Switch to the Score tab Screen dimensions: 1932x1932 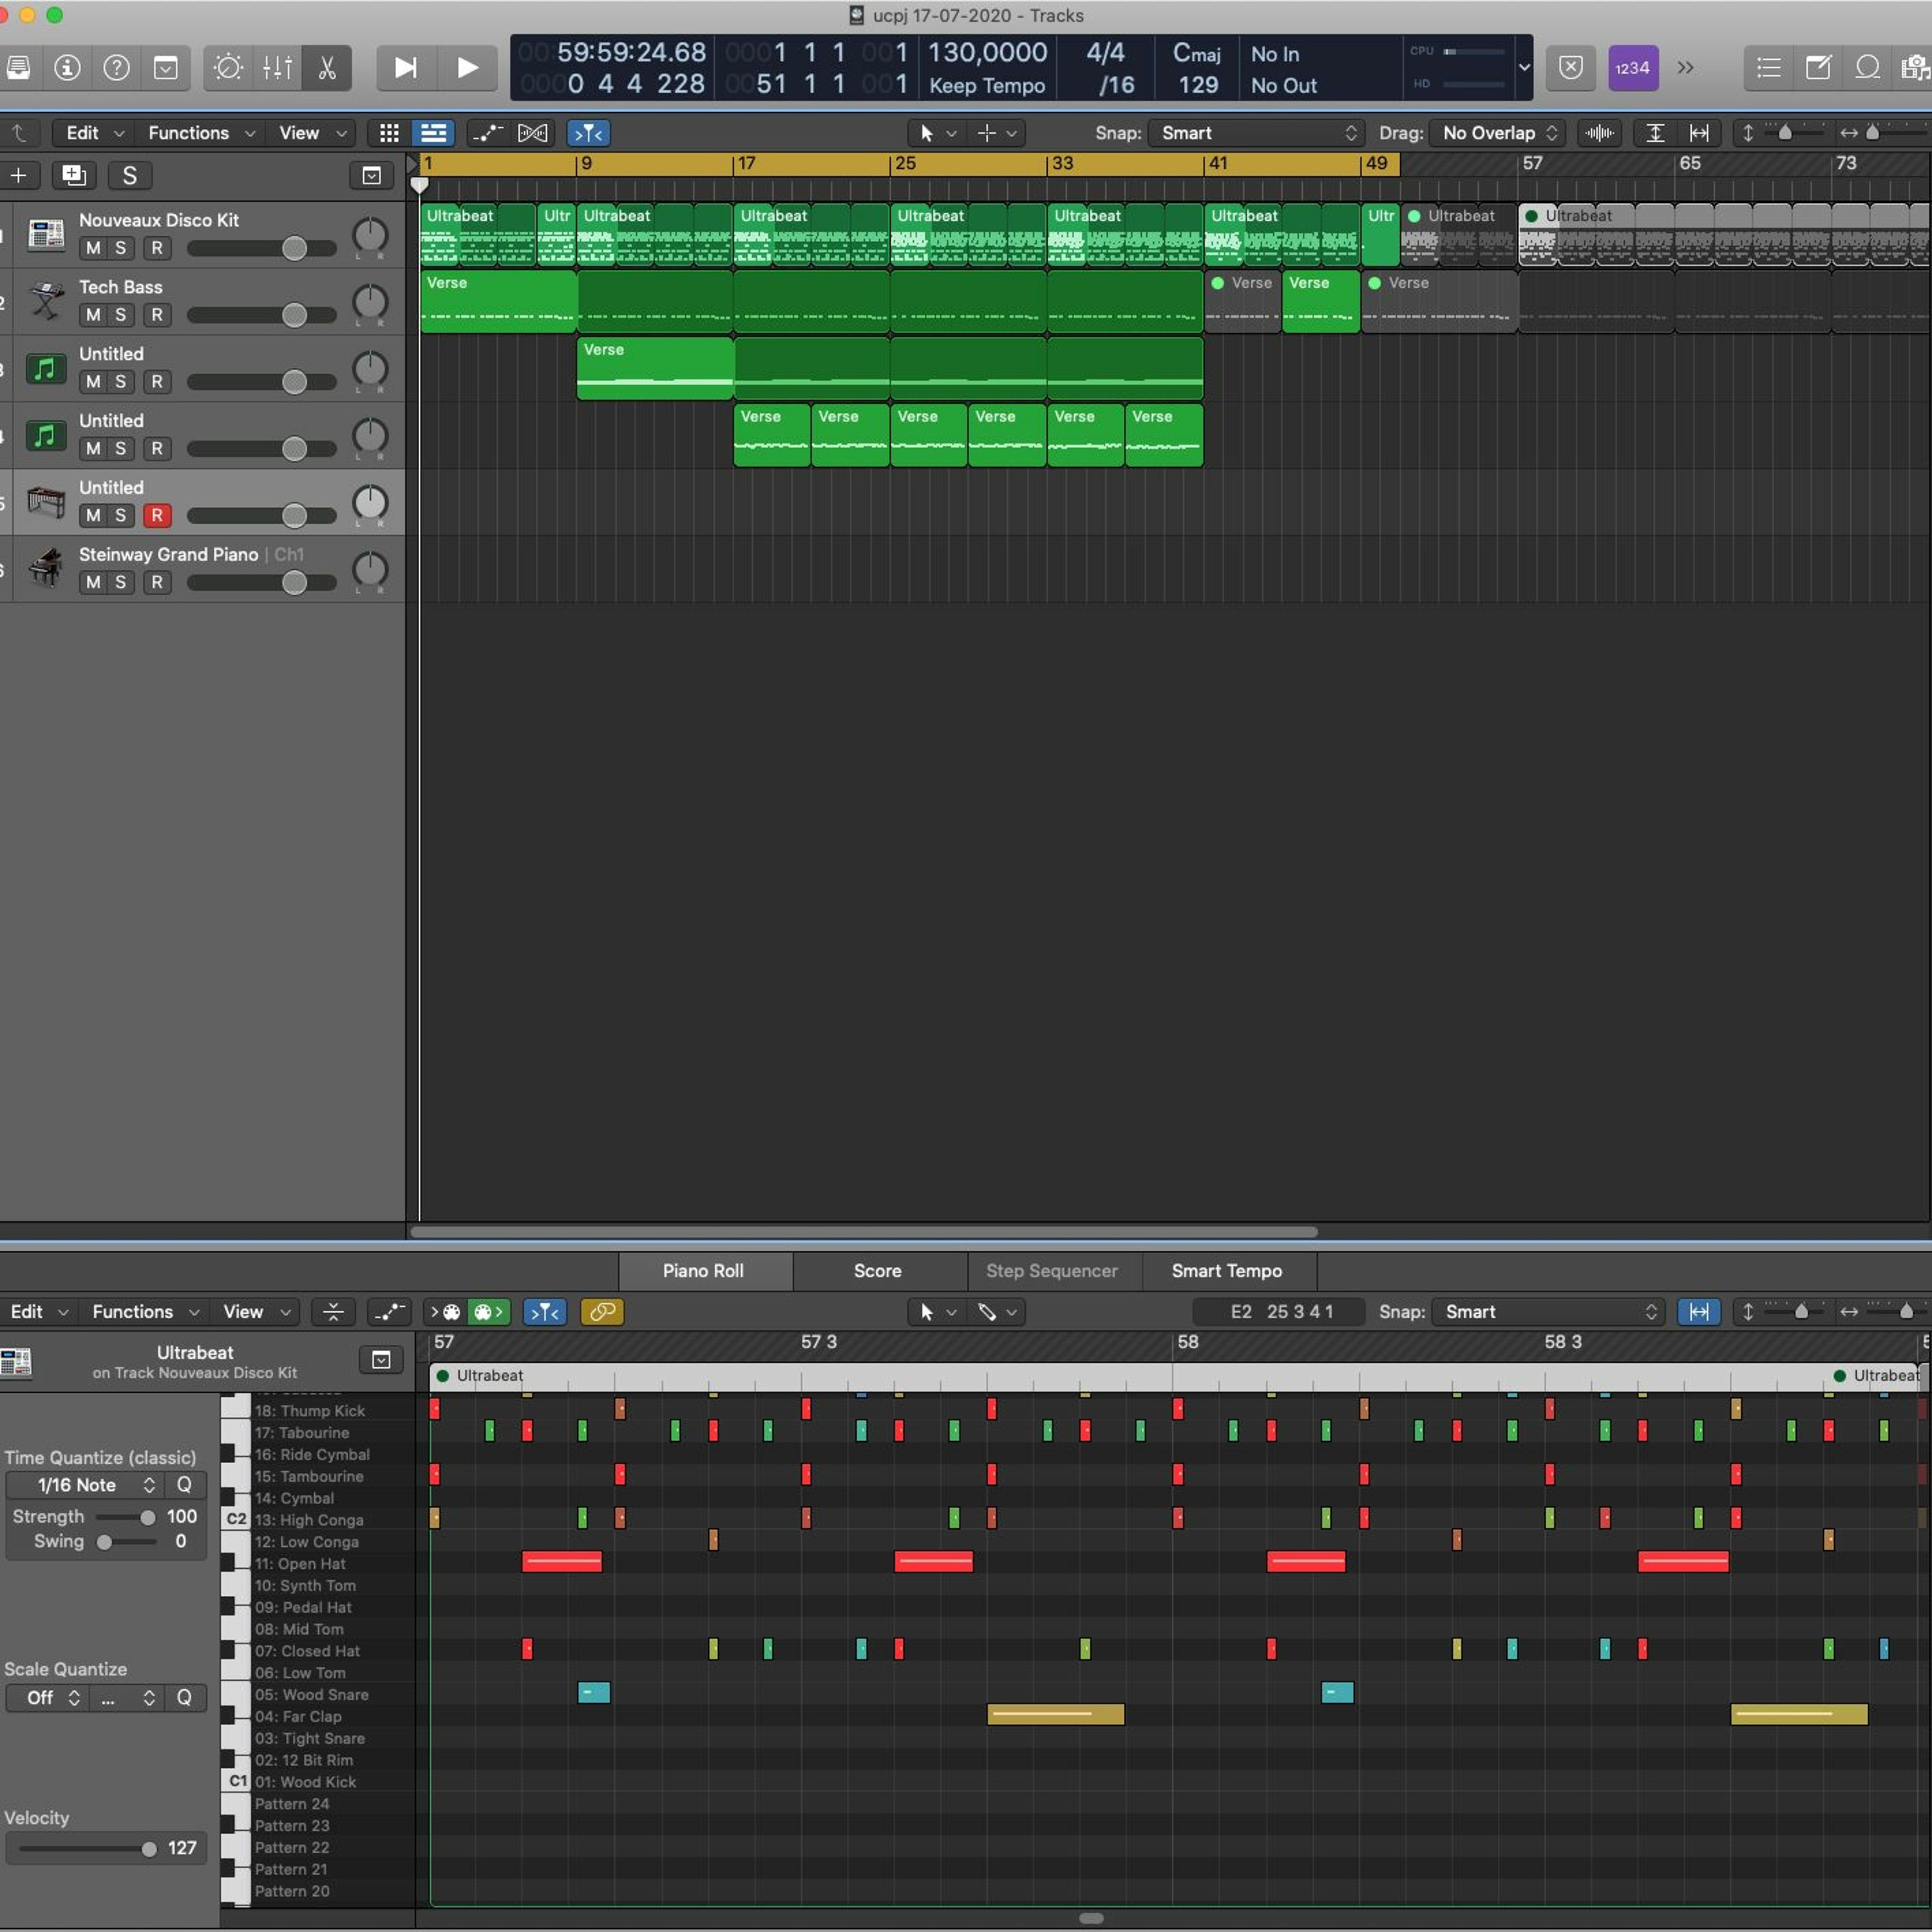(x=877, y=1271)
